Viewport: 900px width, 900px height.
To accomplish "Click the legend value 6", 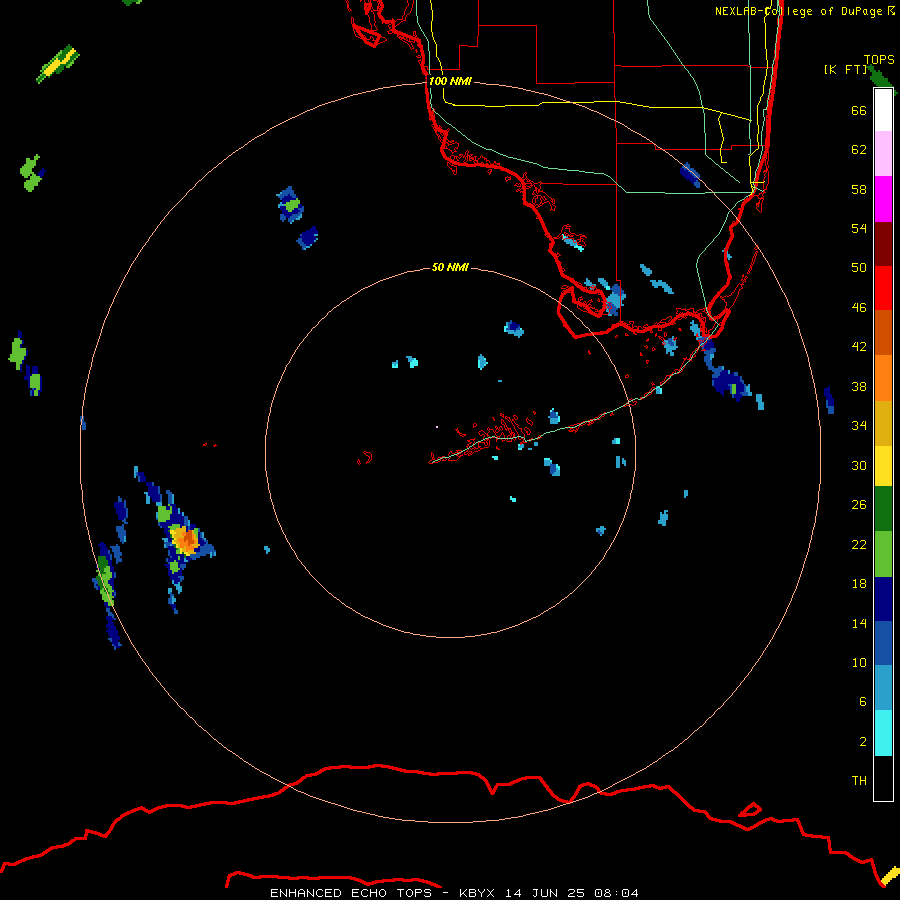I will click(x=863, y=701).
